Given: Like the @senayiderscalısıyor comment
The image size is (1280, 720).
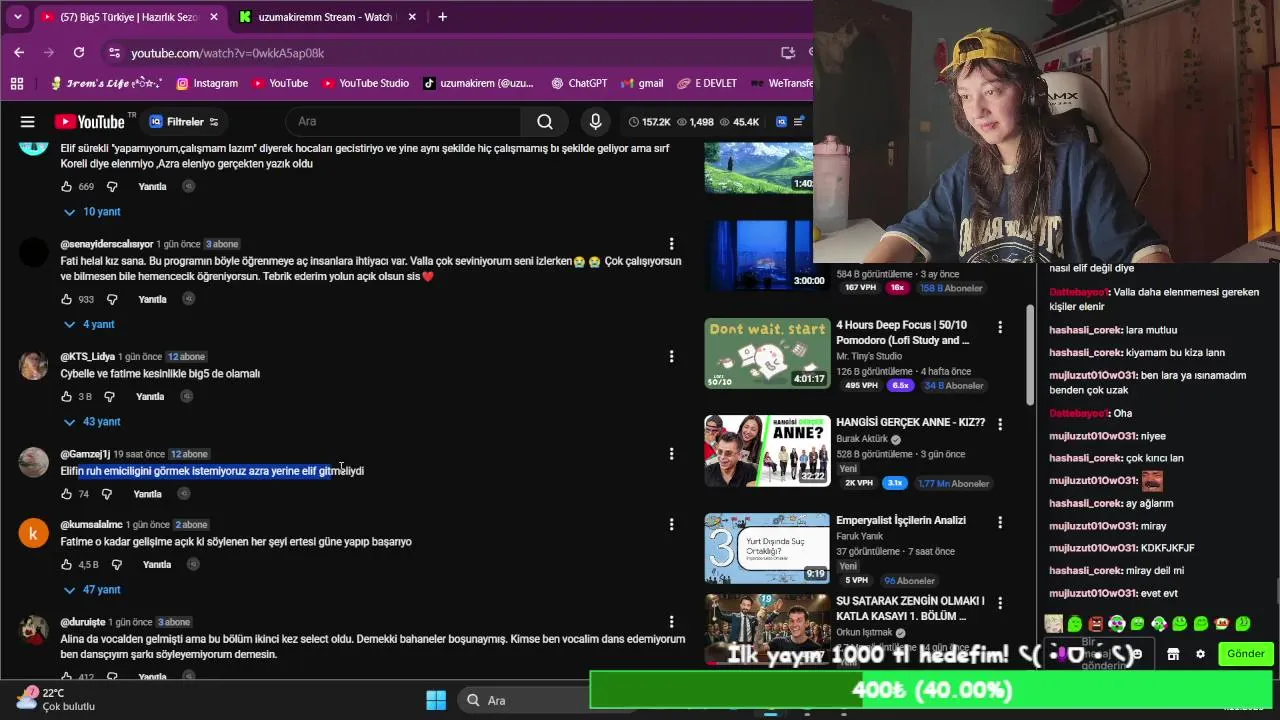Looking at the screenshot, I should [67, 299].
